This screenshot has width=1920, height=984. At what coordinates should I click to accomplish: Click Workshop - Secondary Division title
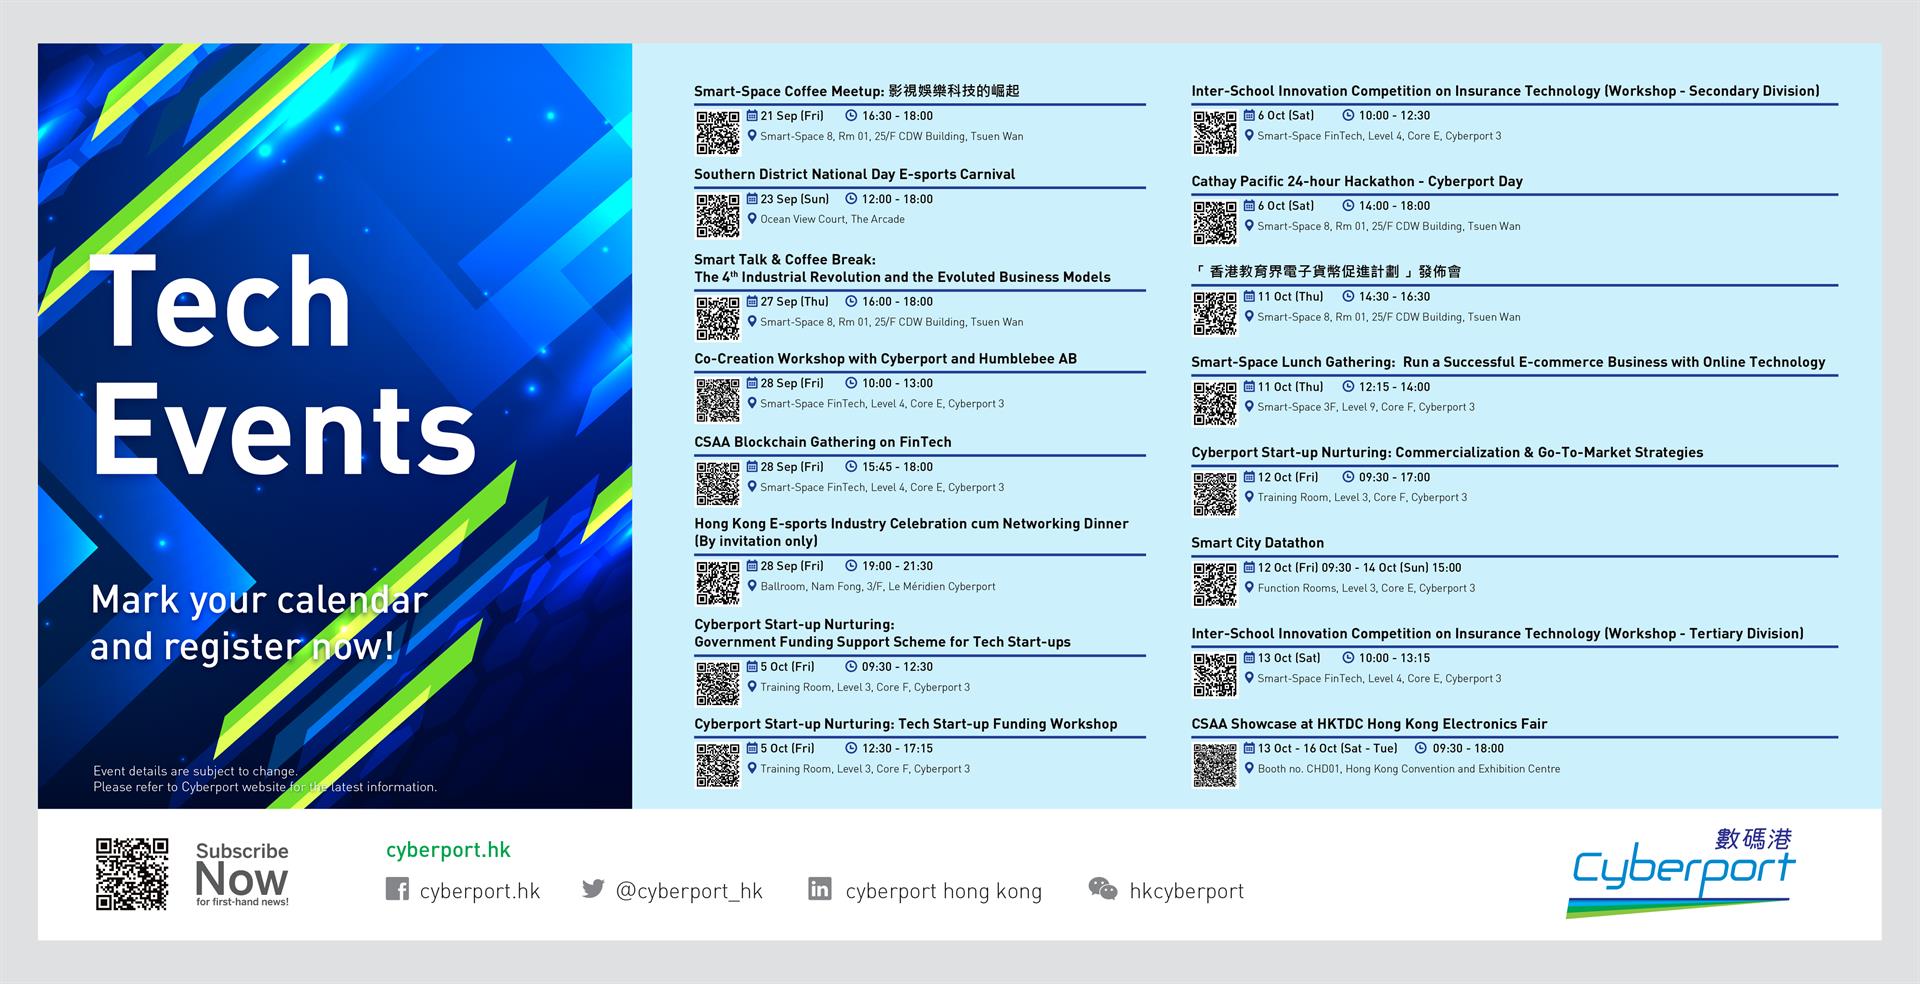tap(1505, 91)
